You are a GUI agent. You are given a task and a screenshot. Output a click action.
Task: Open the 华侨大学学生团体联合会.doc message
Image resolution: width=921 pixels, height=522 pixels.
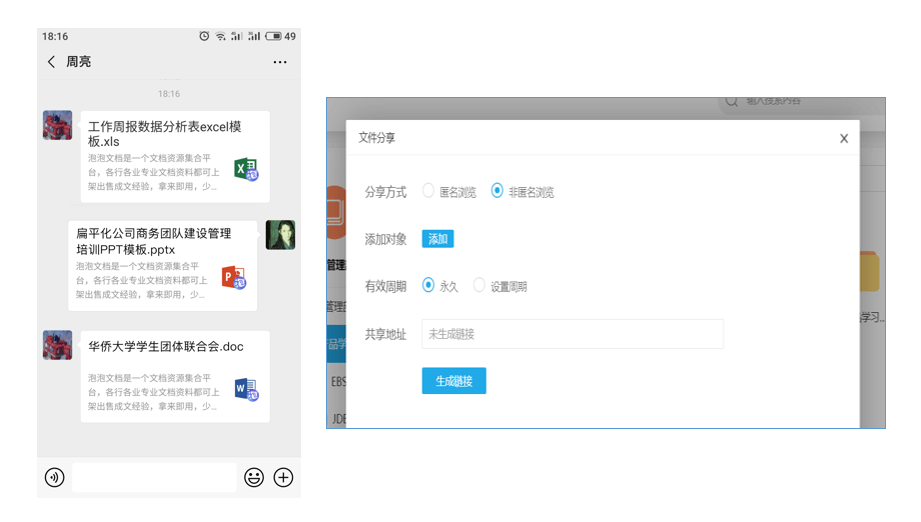[x=166, y=347]
